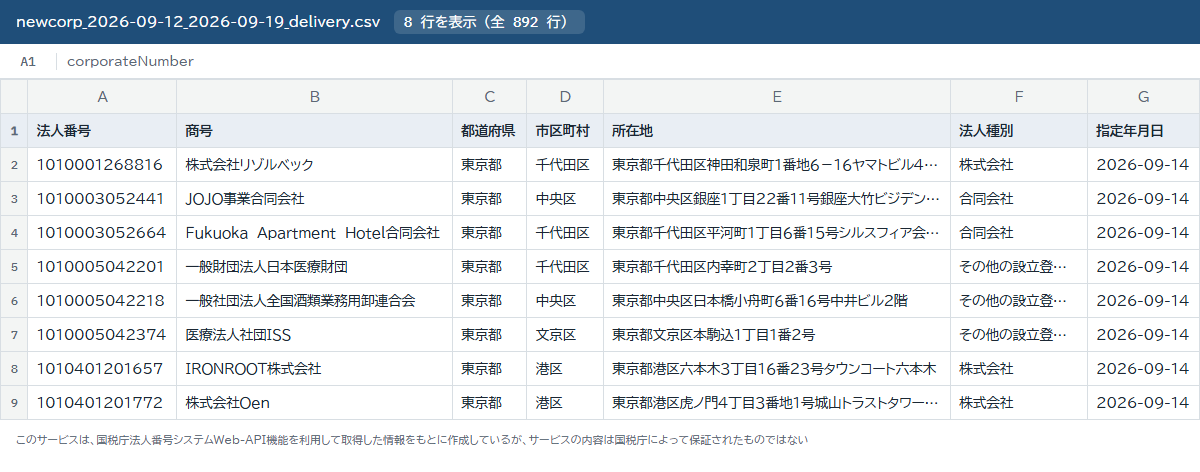Select column E header

(x=777, y=97)
